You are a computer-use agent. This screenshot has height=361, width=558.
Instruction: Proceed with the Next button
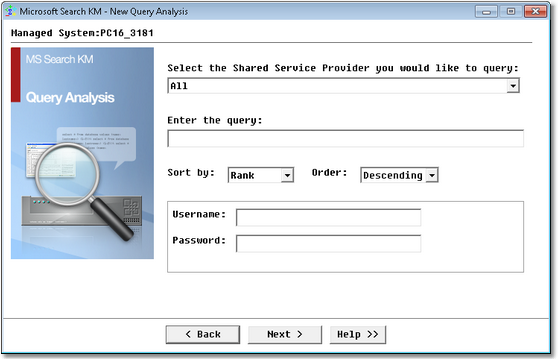pyautogui.click(x=285, y=335)
